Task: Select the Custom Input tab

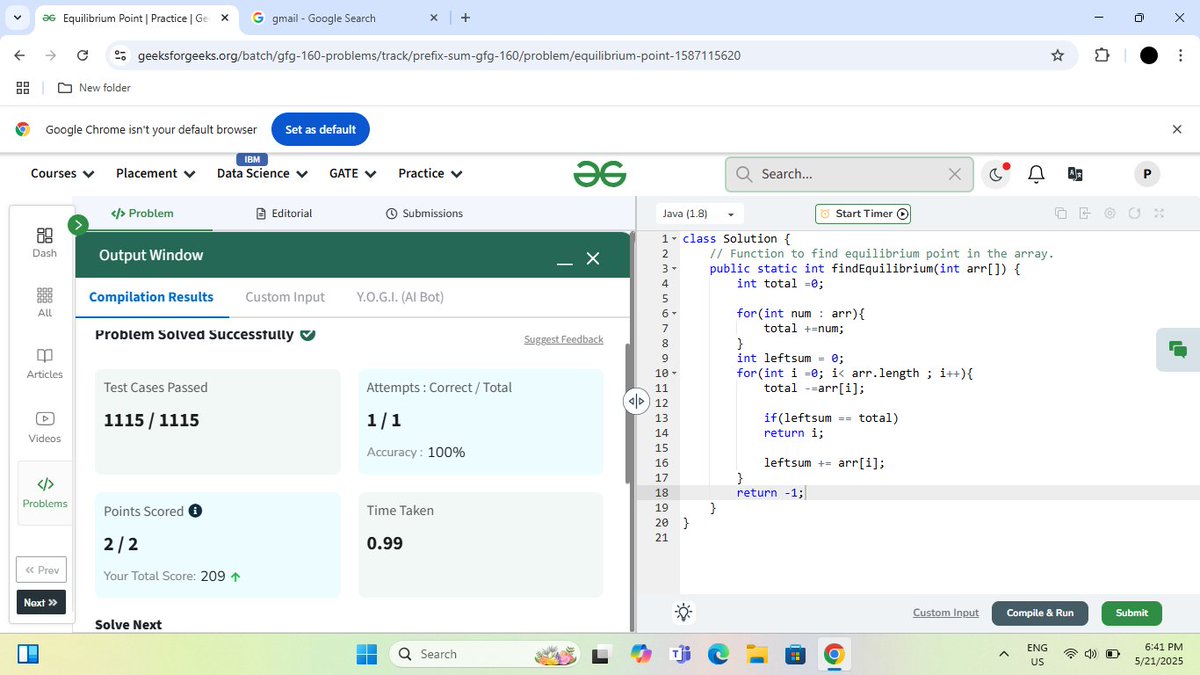Action: point(285,297)
